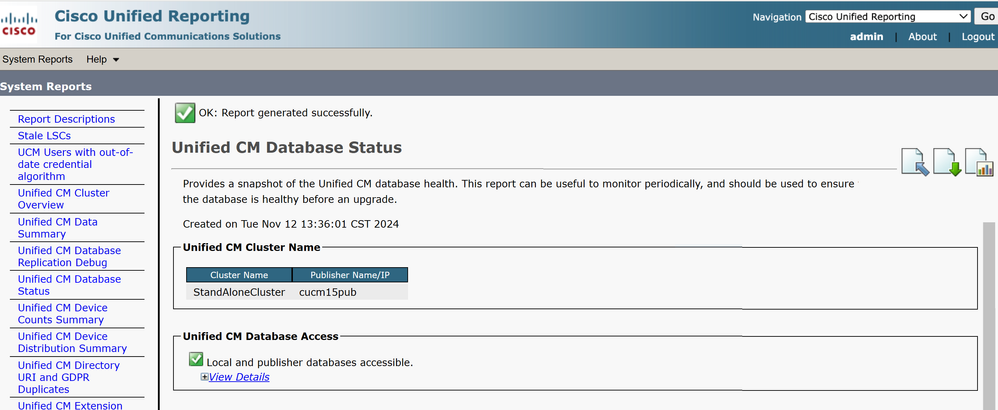998x410 pixels.
Task: Open Unified CM Device Distribution Summary report
Action: tap(72, 343)
